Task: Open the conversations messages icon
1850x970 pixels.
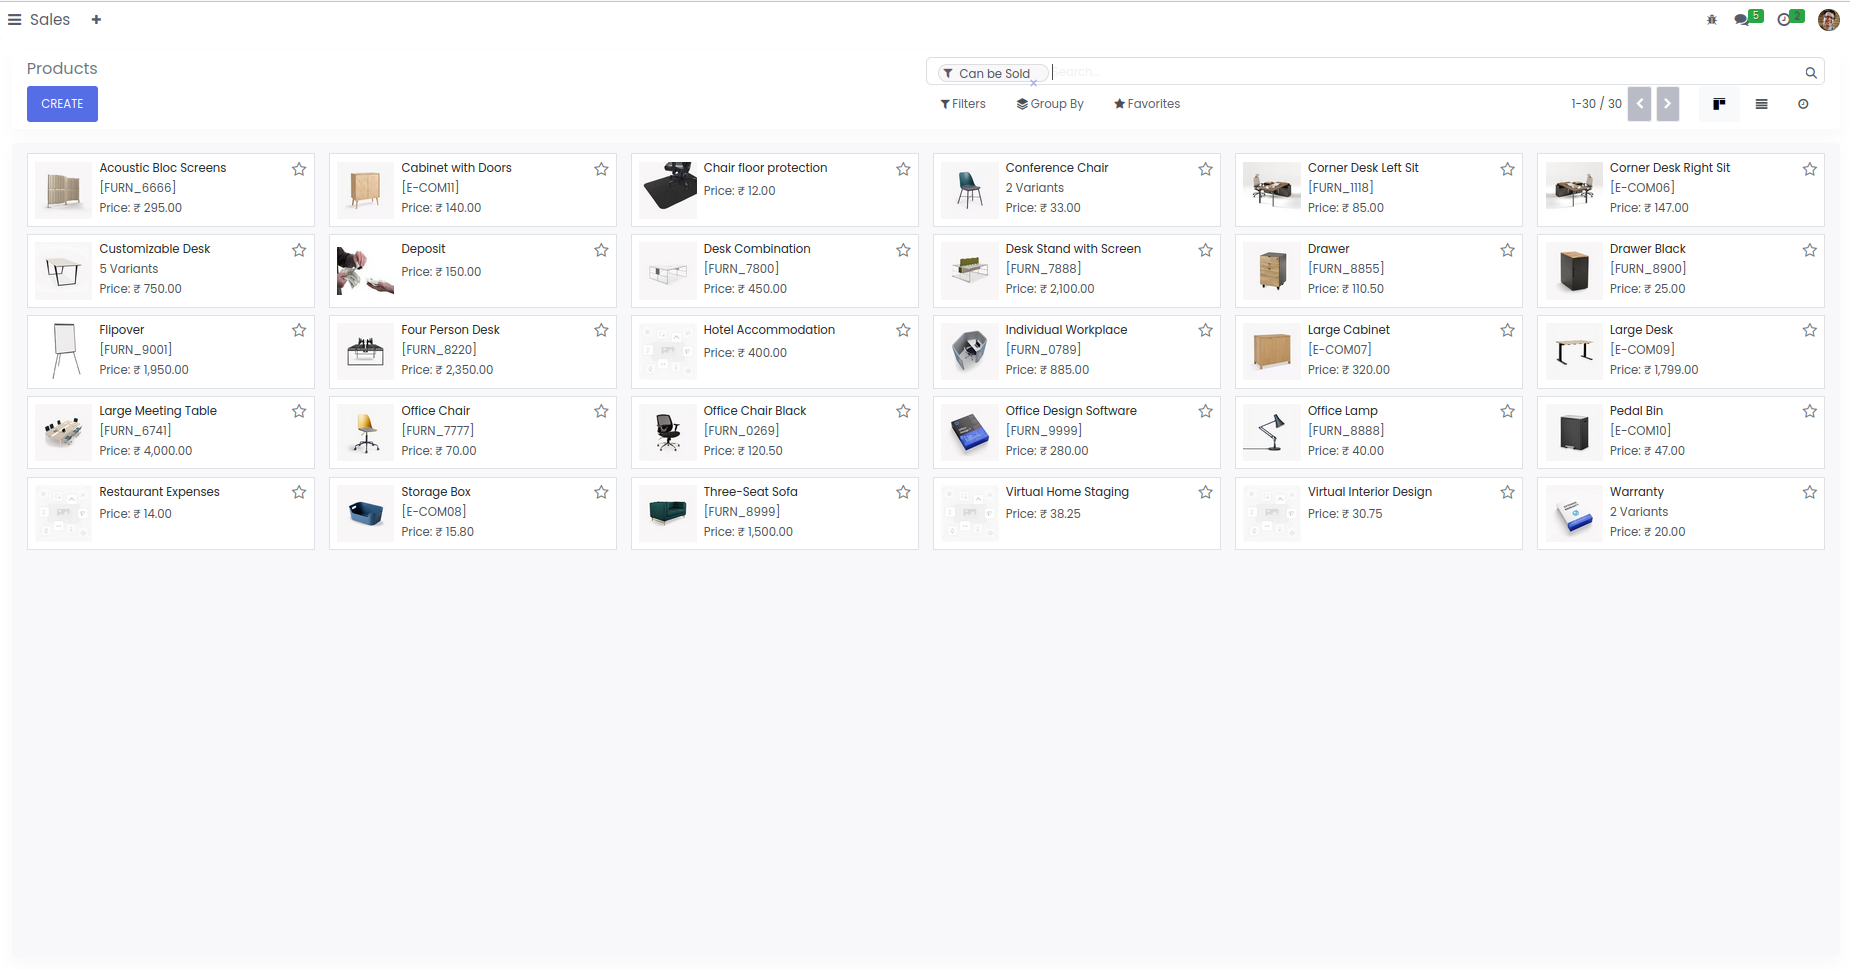Action: pos(1744,20)
